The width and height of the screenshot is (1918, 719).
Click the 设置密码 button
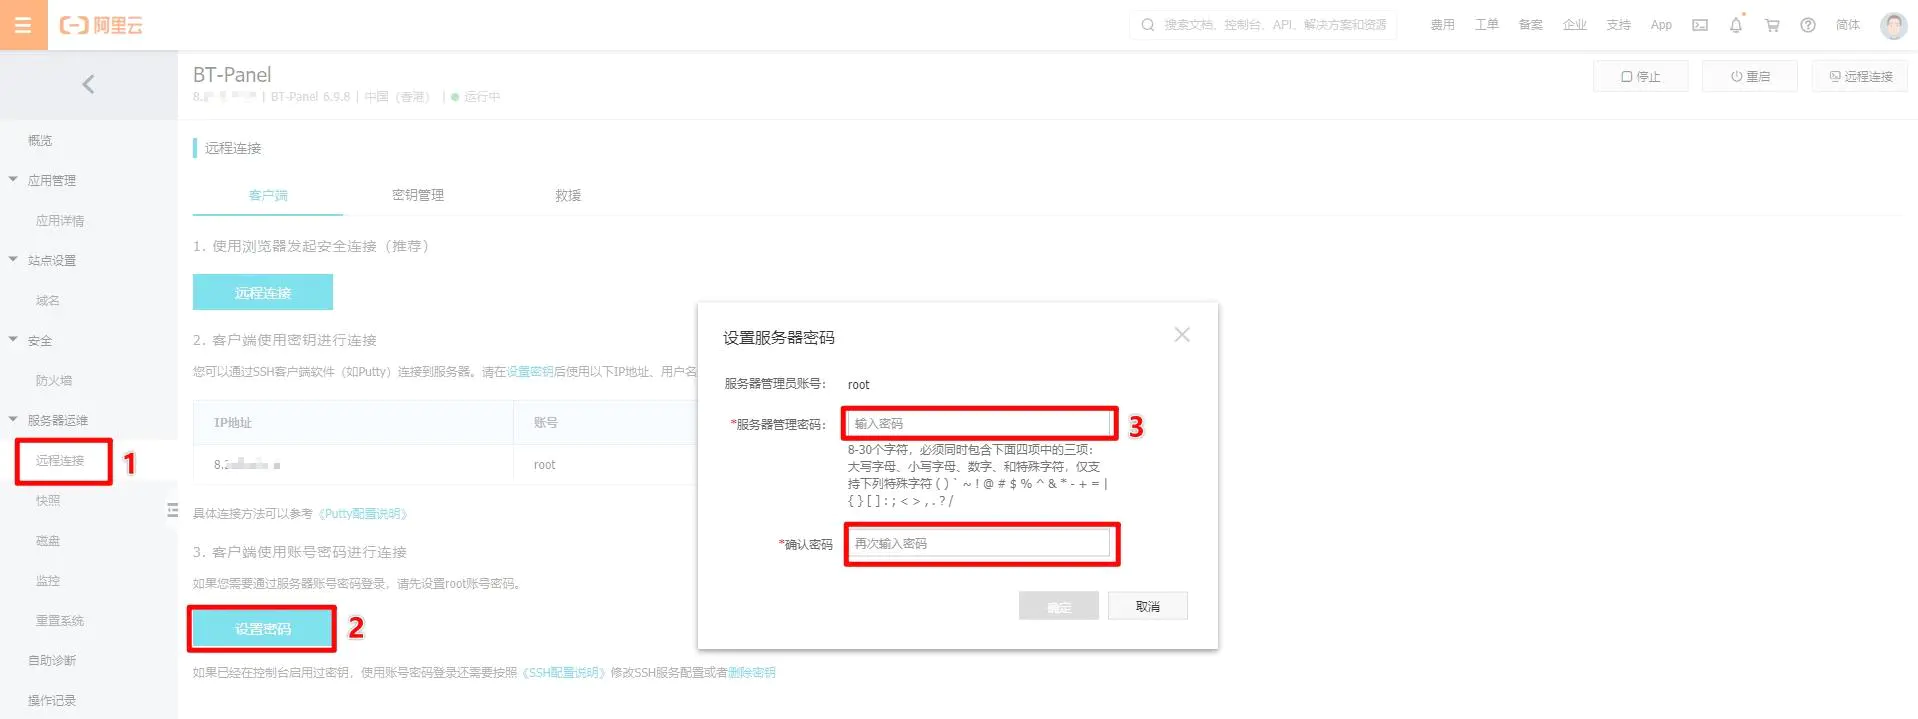(x=262, y=629)
